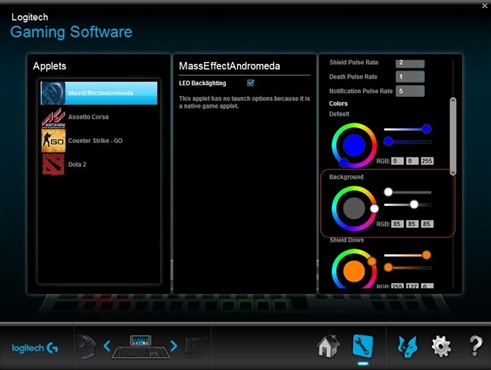Click the Background red RGB value field
The image size is (491, 370).
[397, 224]
